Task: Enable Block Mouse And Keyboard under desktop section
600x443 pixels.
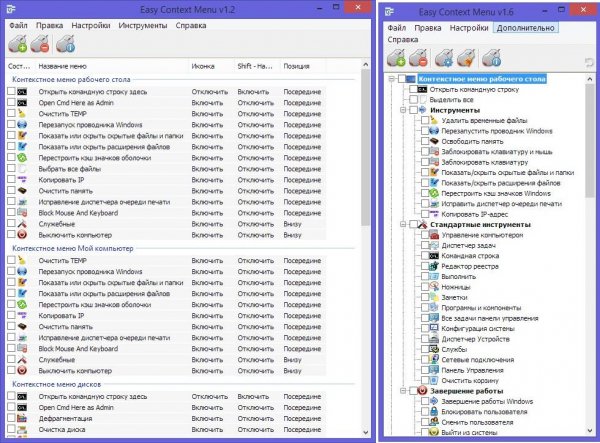Action: point(11,212)
